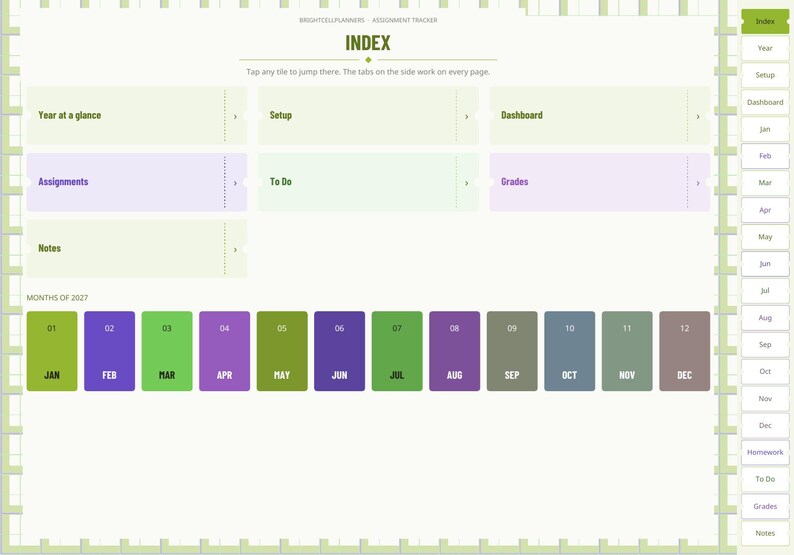Click the 'MONTHS OF 2027' heading text
Viewport: 794px width, 555px height.
pos(57,298)
